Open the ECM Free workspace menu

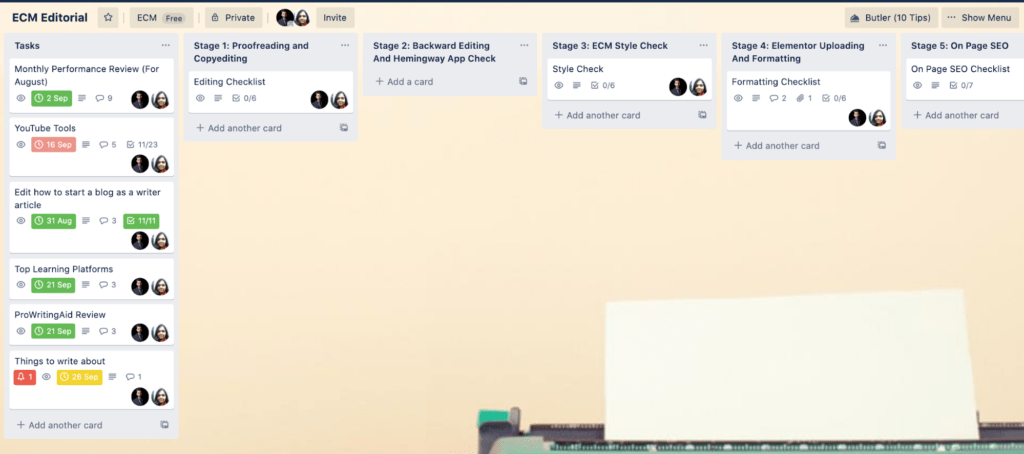coord(158,18)
